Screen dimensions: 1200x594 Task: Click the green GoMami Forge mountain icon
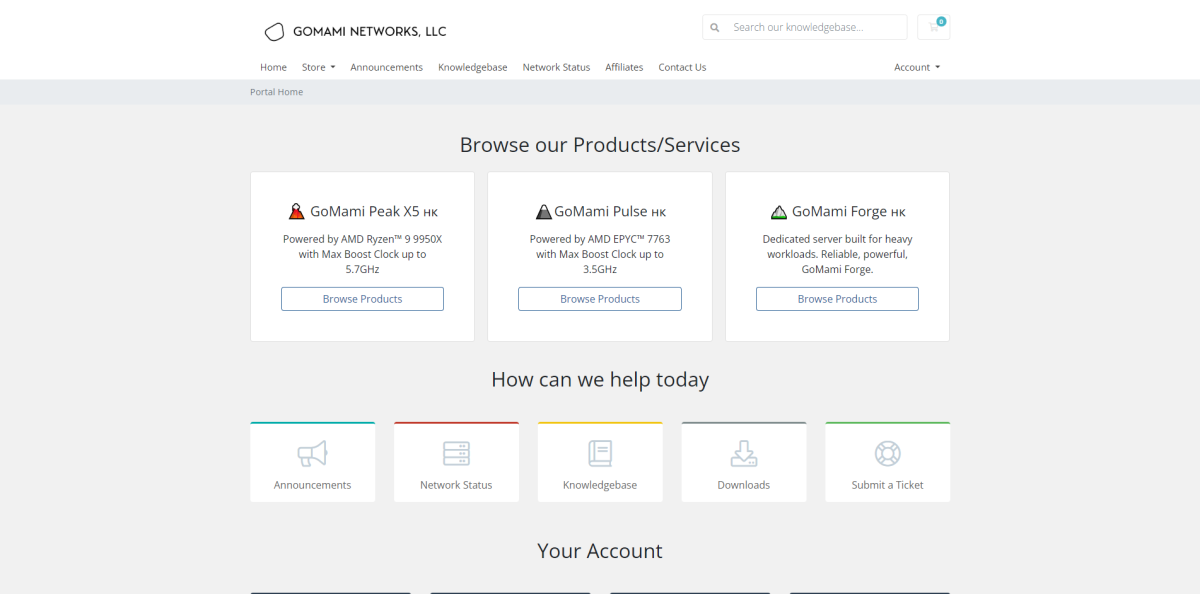[779, 212]
